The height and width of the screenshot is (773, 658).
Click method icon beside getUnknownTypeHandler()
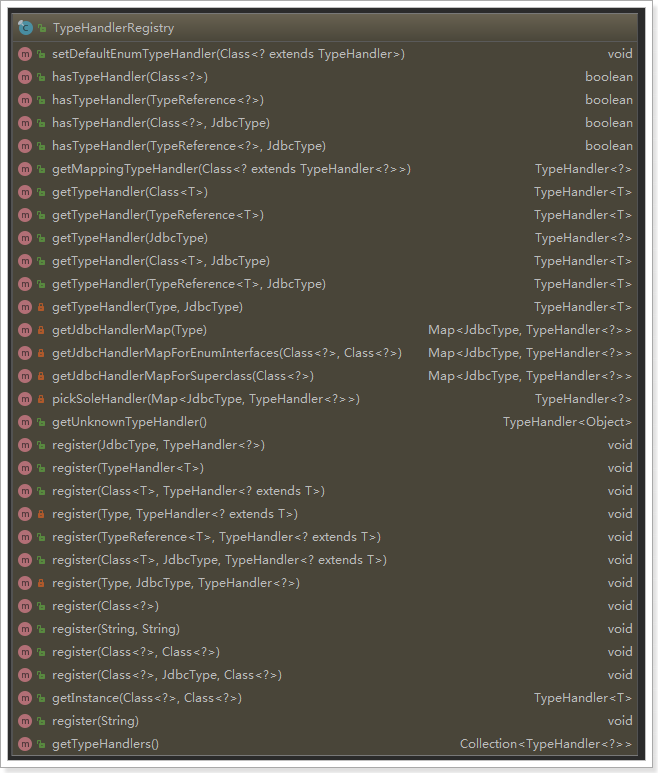25,422
